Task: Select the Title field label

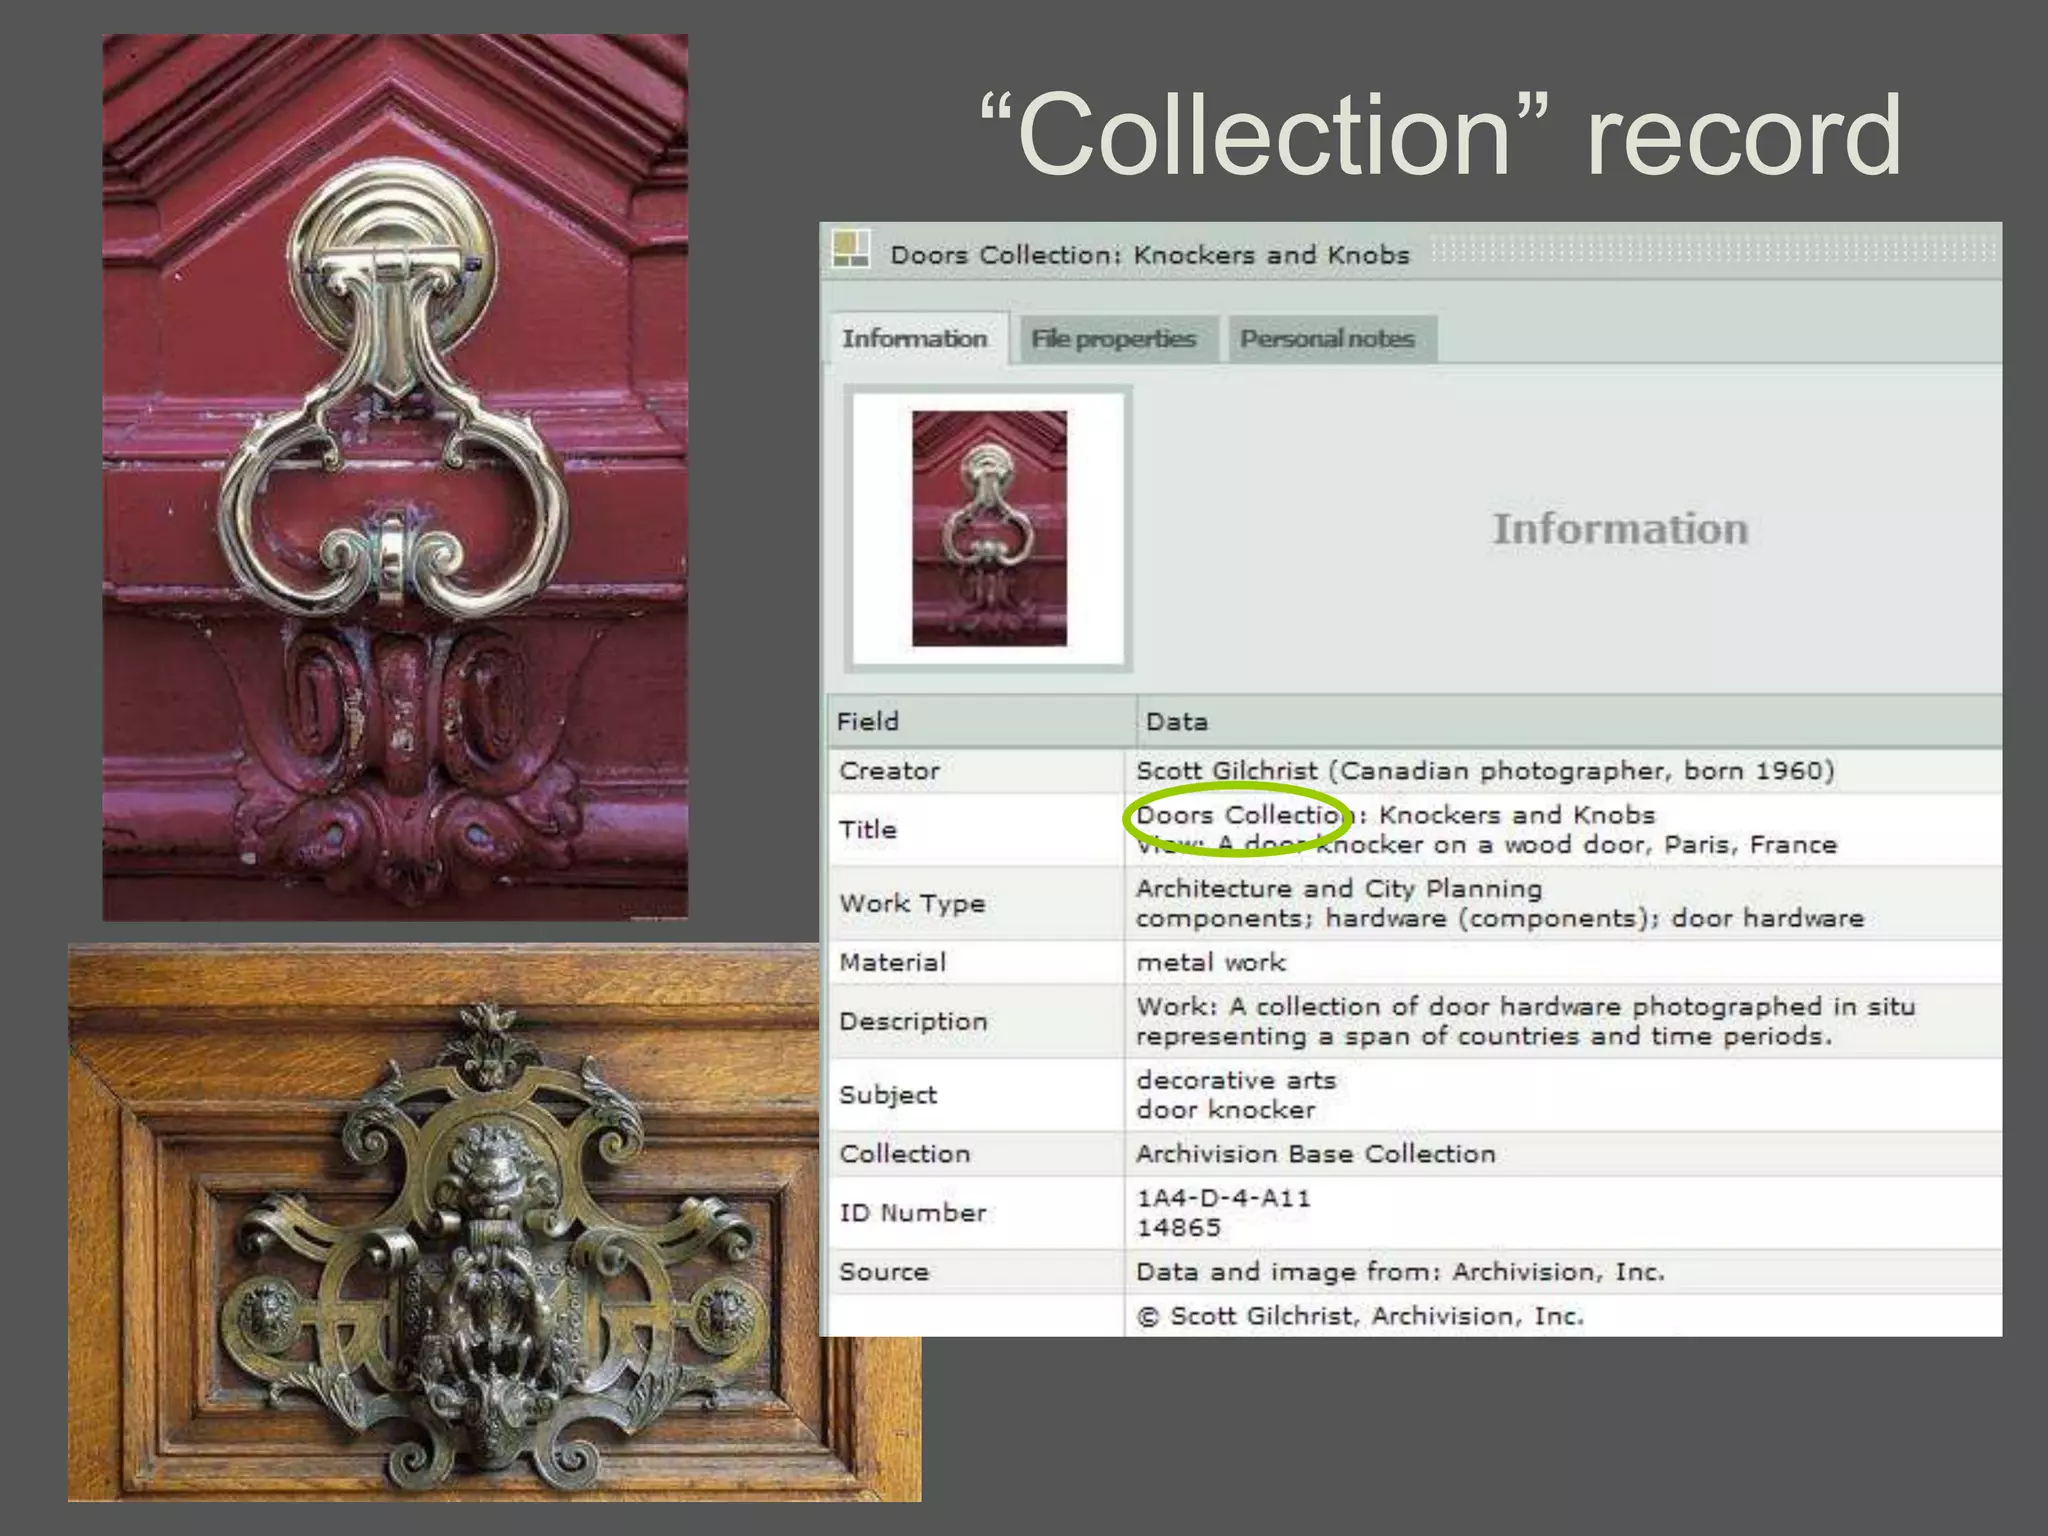Action: [867, 829]
